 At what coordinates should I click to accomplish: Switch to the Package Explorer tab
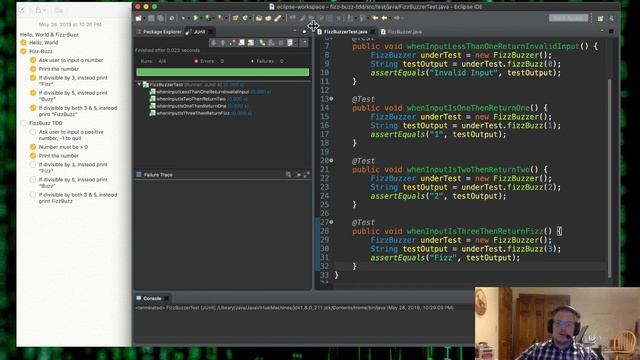[x=159, y=31]
